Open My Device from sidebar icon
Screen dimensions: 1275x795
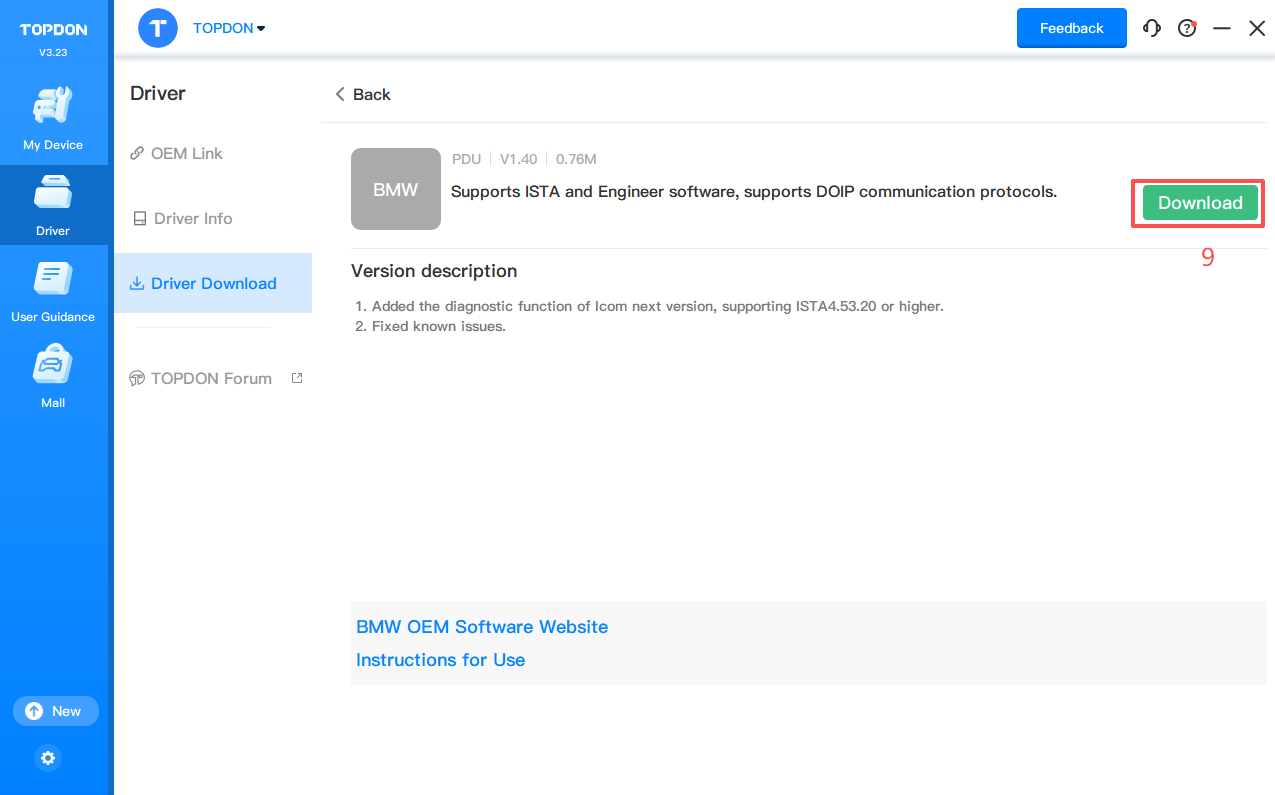tap(53, 108)
